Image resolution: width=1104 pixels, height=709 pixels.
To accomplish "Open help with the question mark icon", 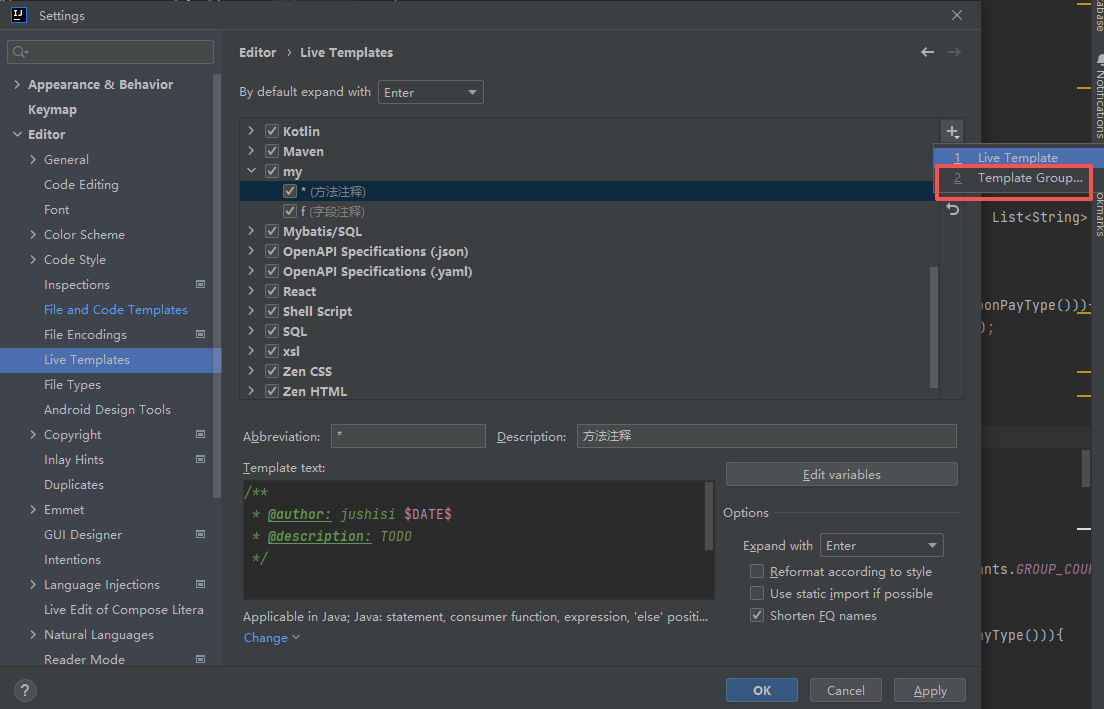I will click(x=25, y=690).
